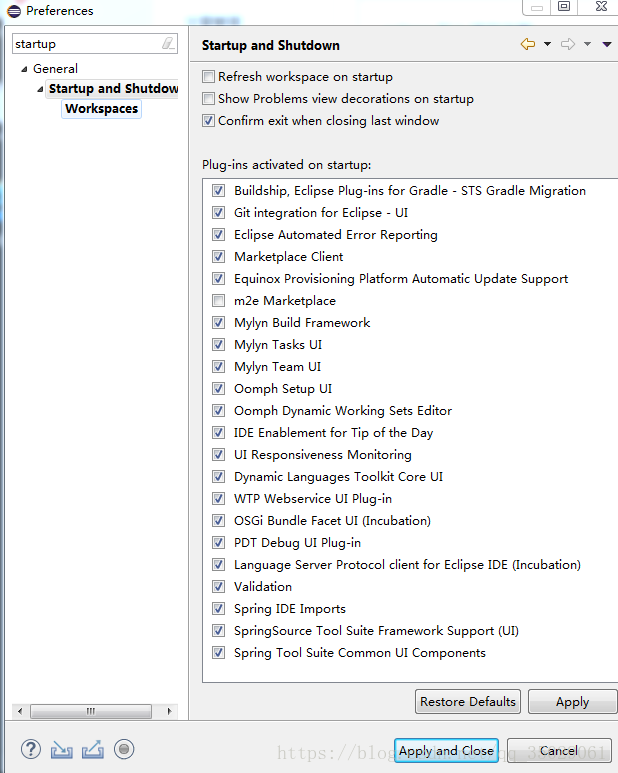Click the grayed Forward arrow icon
618x773 pixels.
click(x=568, y=44)
